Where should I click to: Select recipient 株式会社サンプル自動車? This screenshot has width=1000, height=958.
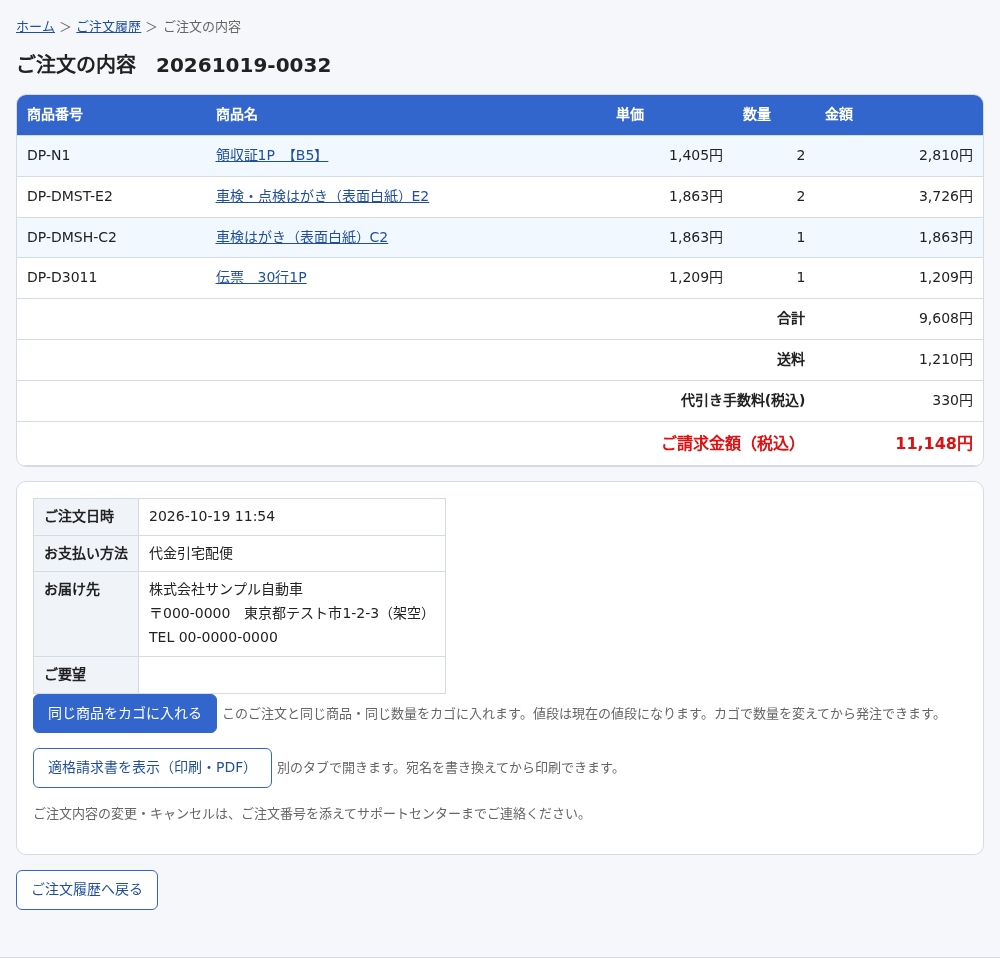point(226,589)
